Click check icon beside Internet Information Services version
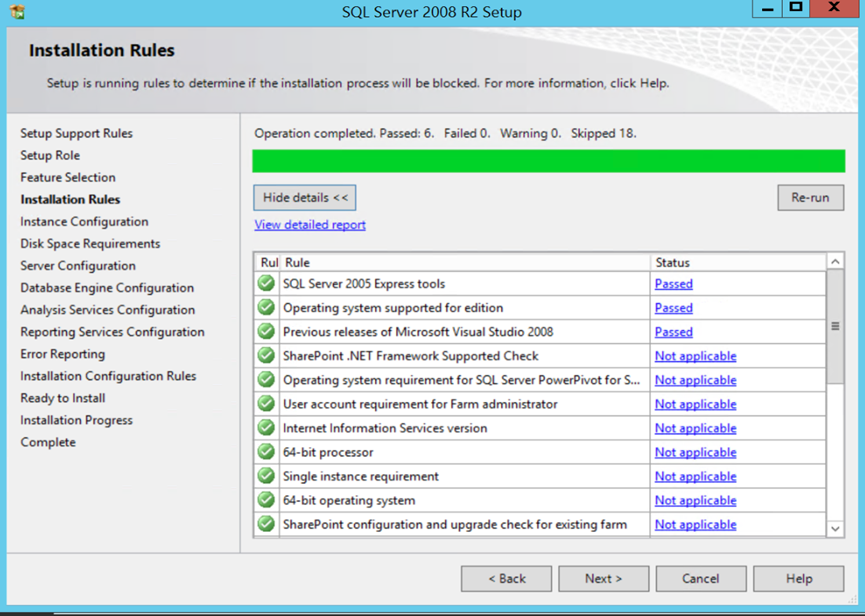The image size is (865, 616). tap(266, 428)
